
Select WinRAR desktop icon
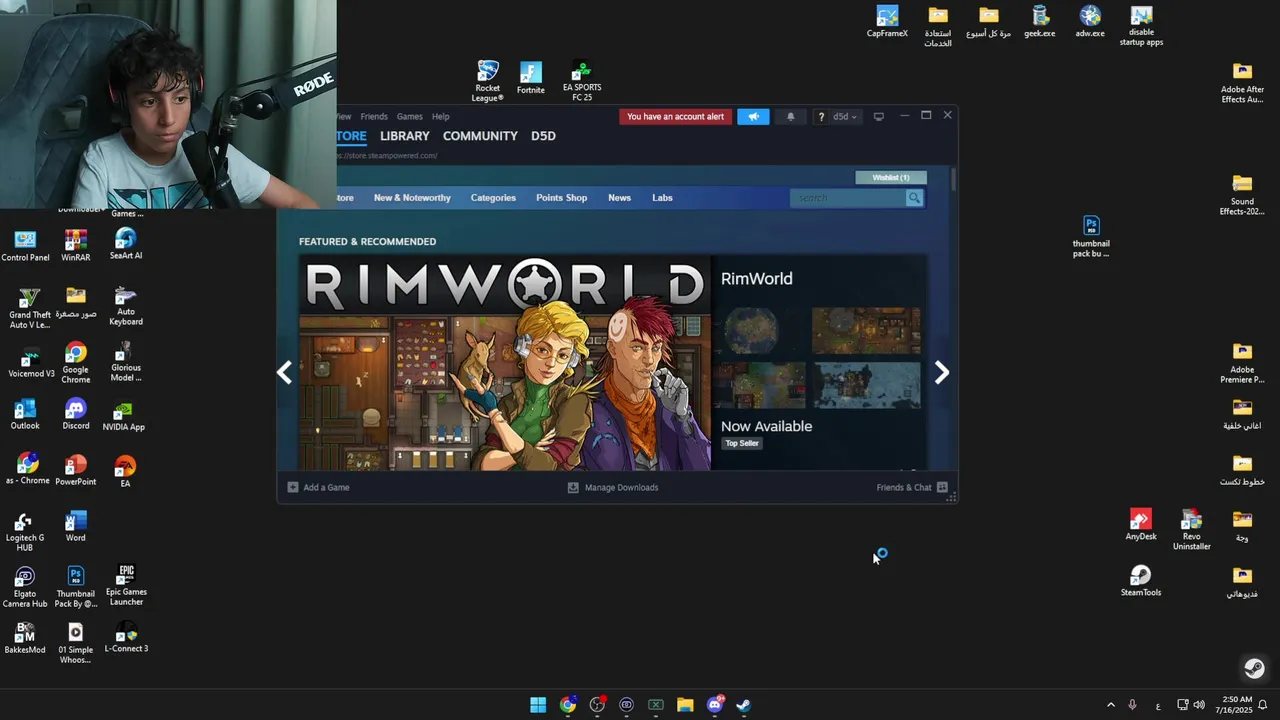tap(76, 245)
